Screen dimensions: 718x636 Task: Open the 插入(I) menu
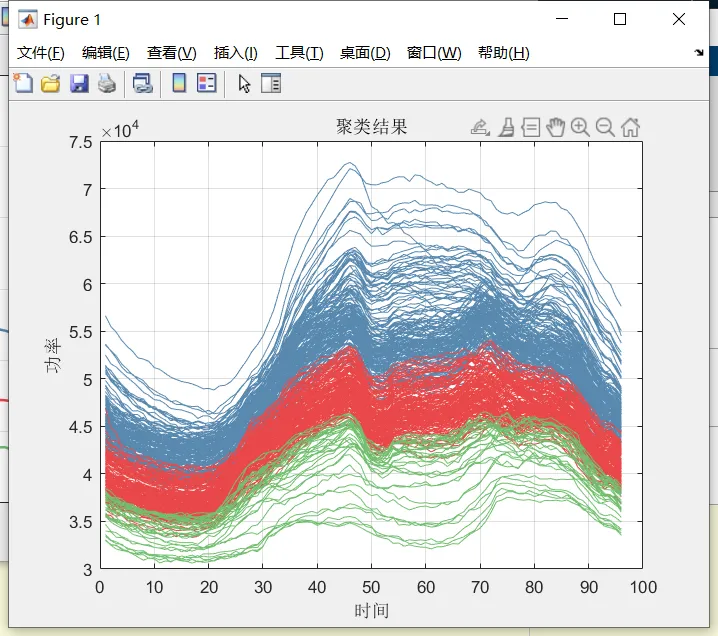coord(236,53)
